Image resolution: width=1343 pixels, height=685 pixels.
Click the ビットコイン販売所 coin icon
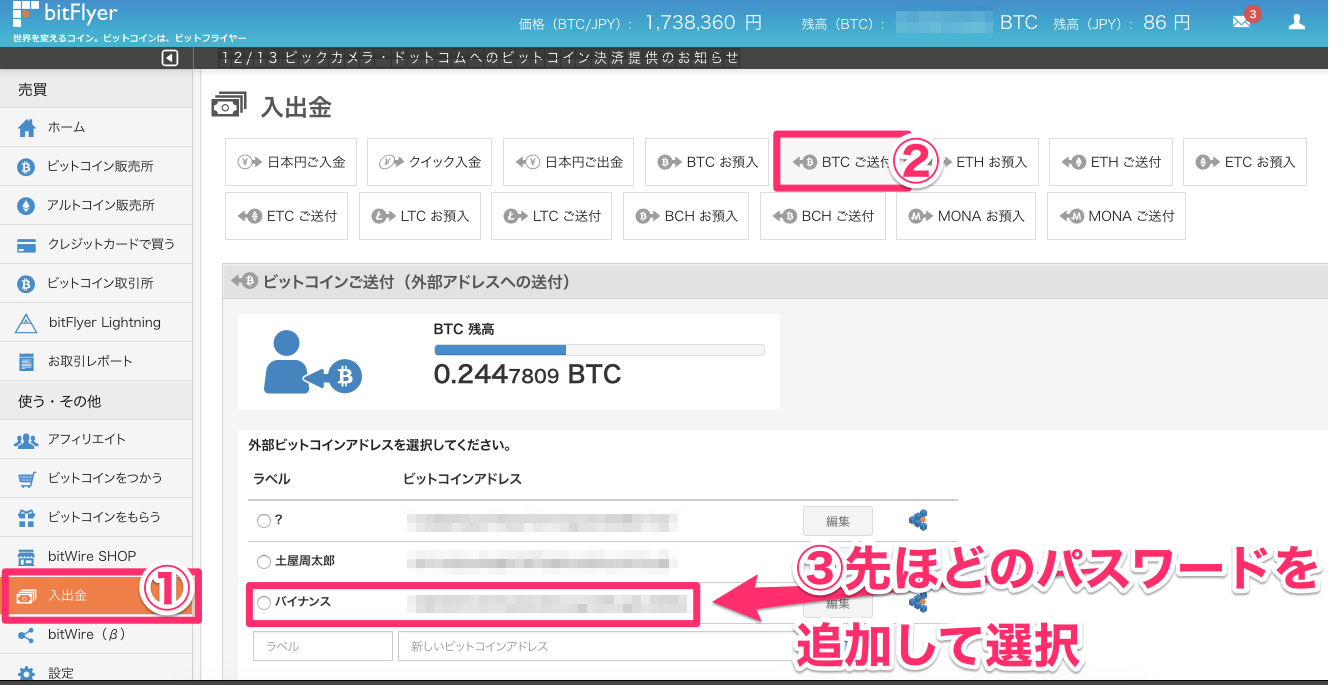[27, 166]
